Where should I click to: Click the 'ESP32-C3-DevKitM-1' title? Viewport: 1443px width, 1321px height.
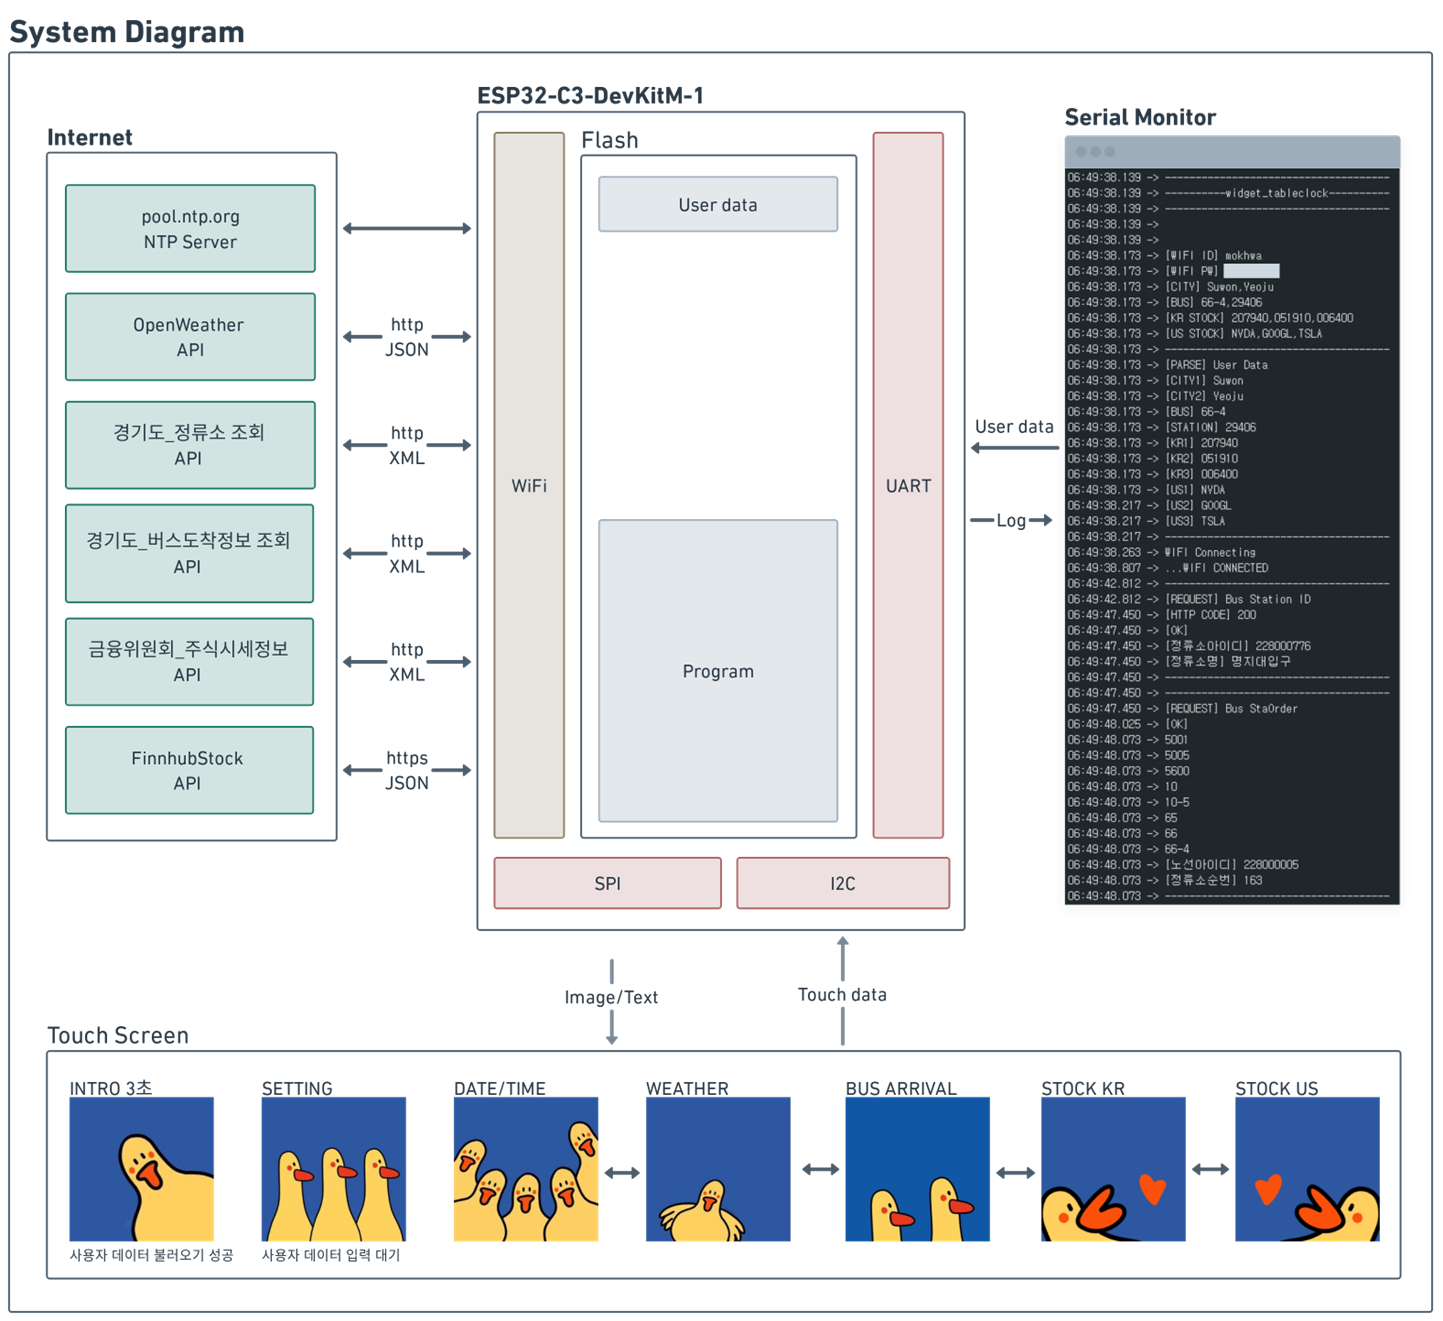coord(590,96)
